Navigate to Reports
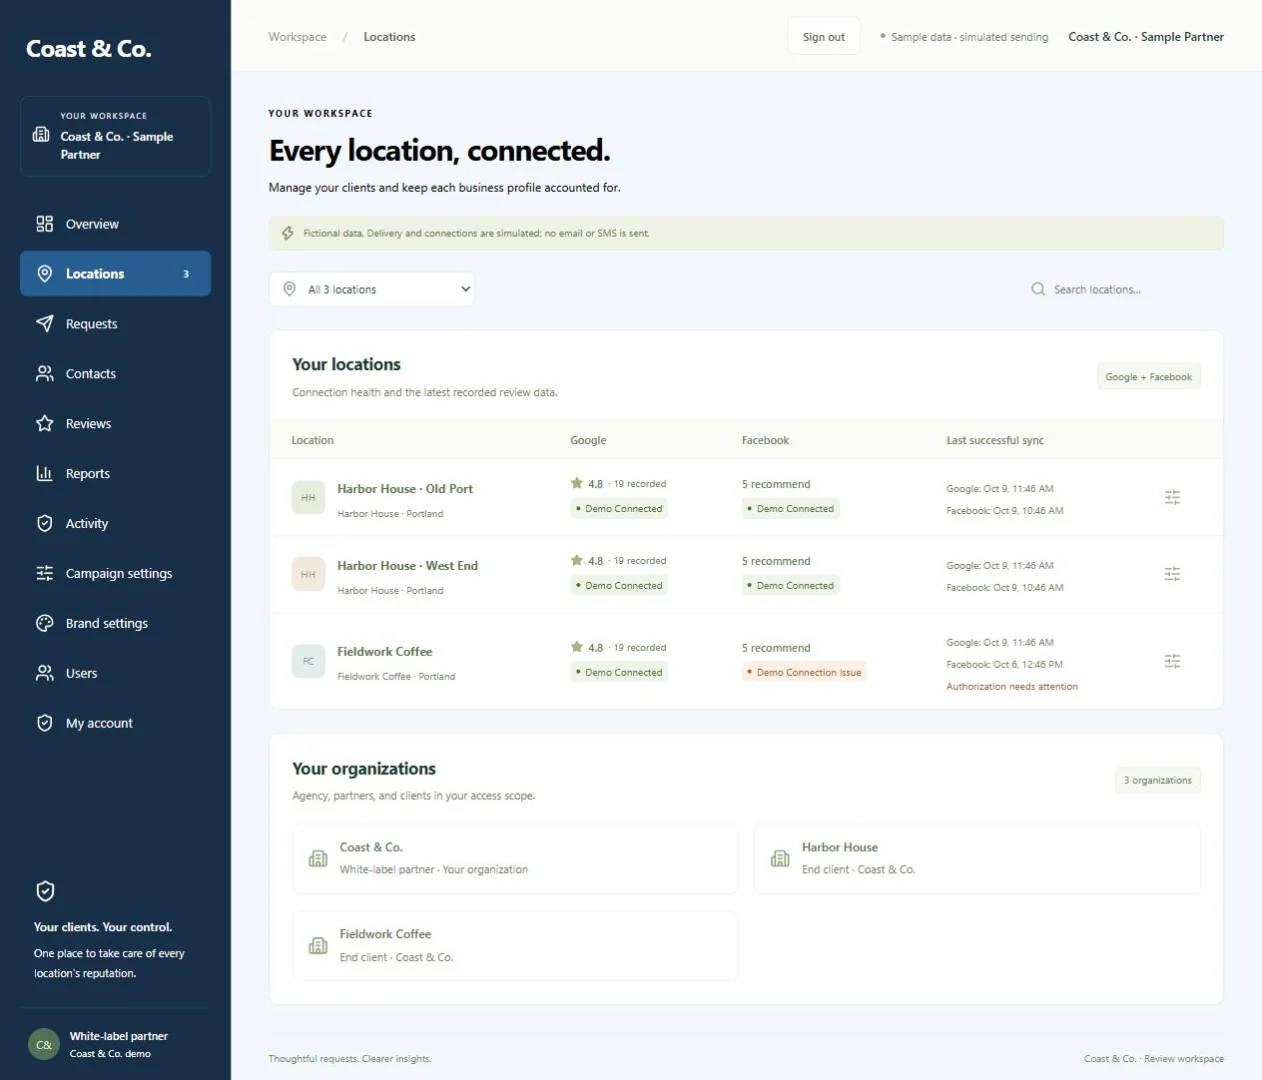This screenshot has height=1080, width=1262. click(115, 474)
